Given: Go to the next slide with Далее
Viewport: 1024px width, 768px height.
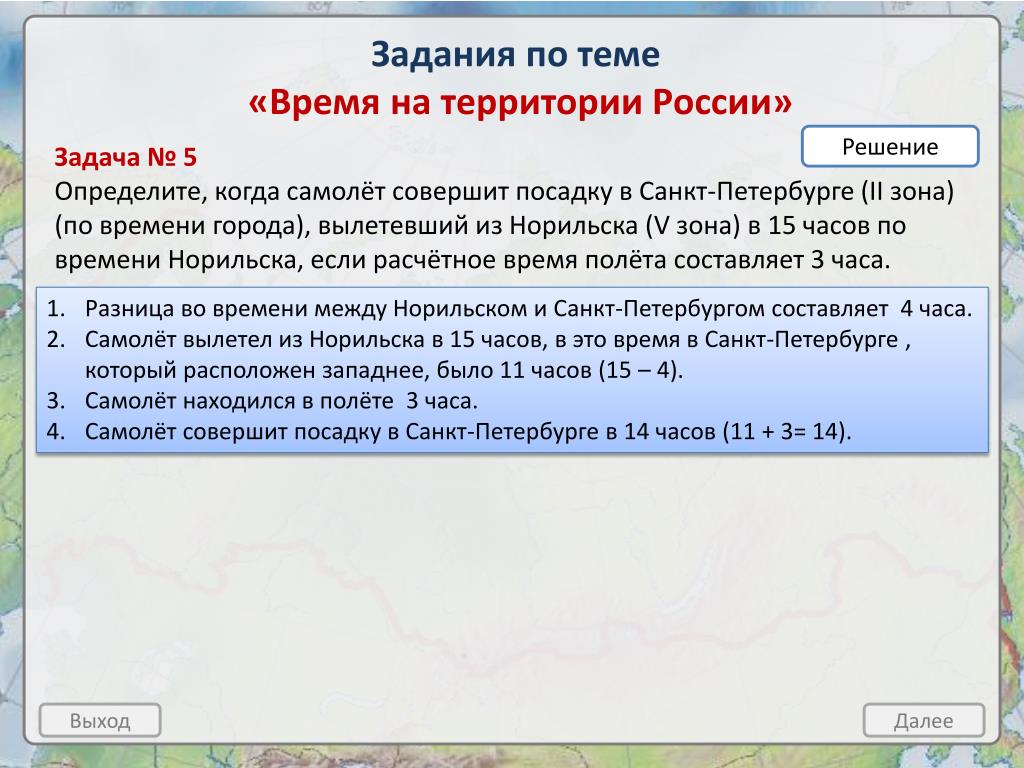Looking at the screenshot, I should (923, 720).
